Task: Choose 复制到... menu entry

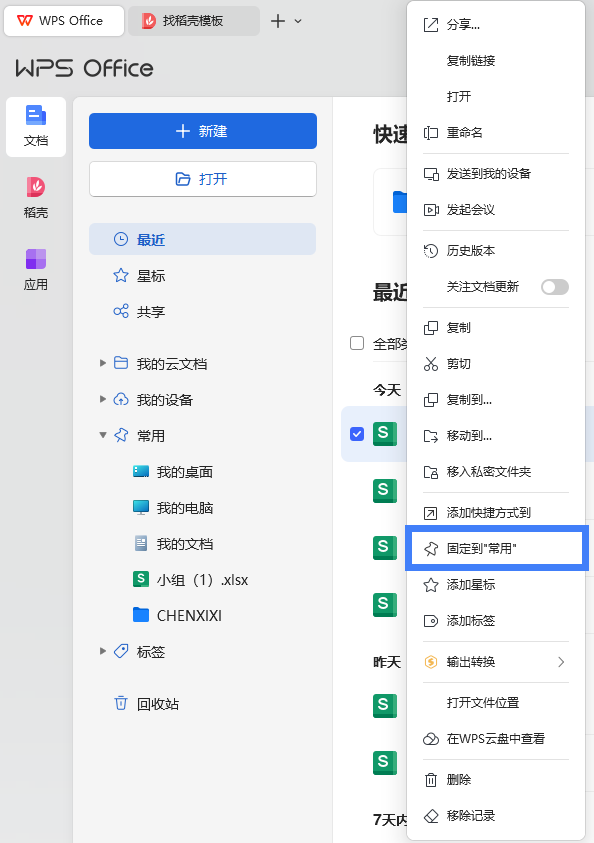Action: (x=496, y=400)
